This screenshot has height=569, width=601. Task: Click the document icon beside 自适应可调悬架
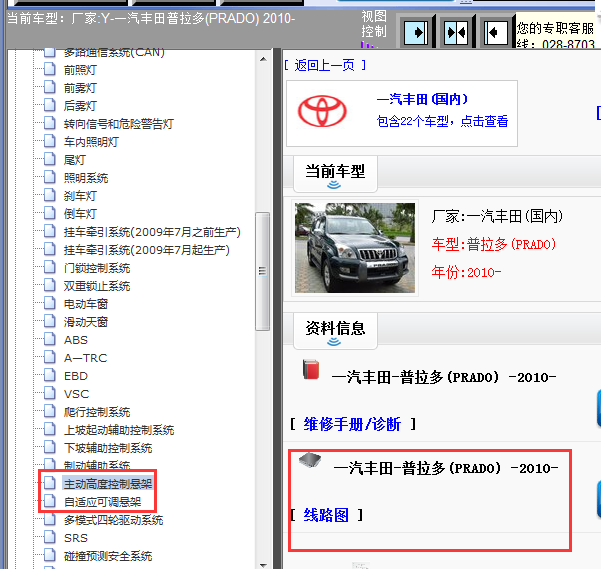click(x=49, y=502)
